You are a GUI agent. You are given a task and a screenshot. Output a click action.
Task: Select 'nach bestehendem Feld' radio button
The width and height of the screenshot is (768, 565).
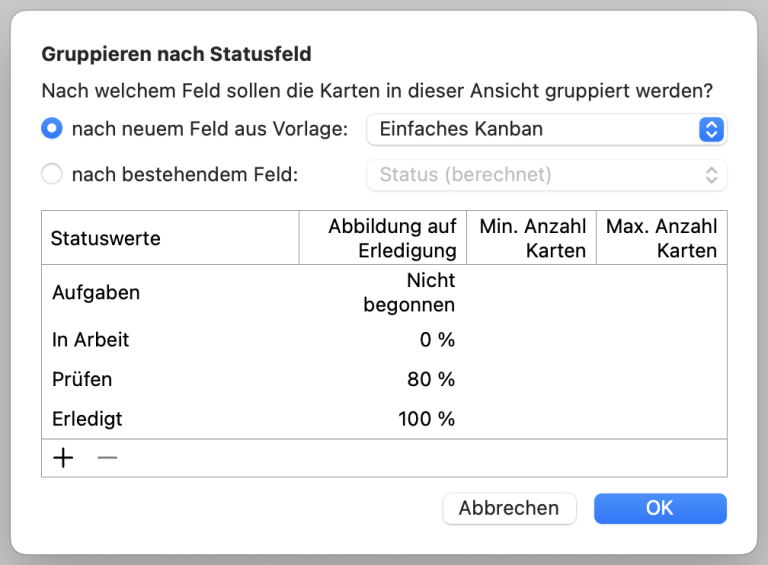click(x=52, y=174)
